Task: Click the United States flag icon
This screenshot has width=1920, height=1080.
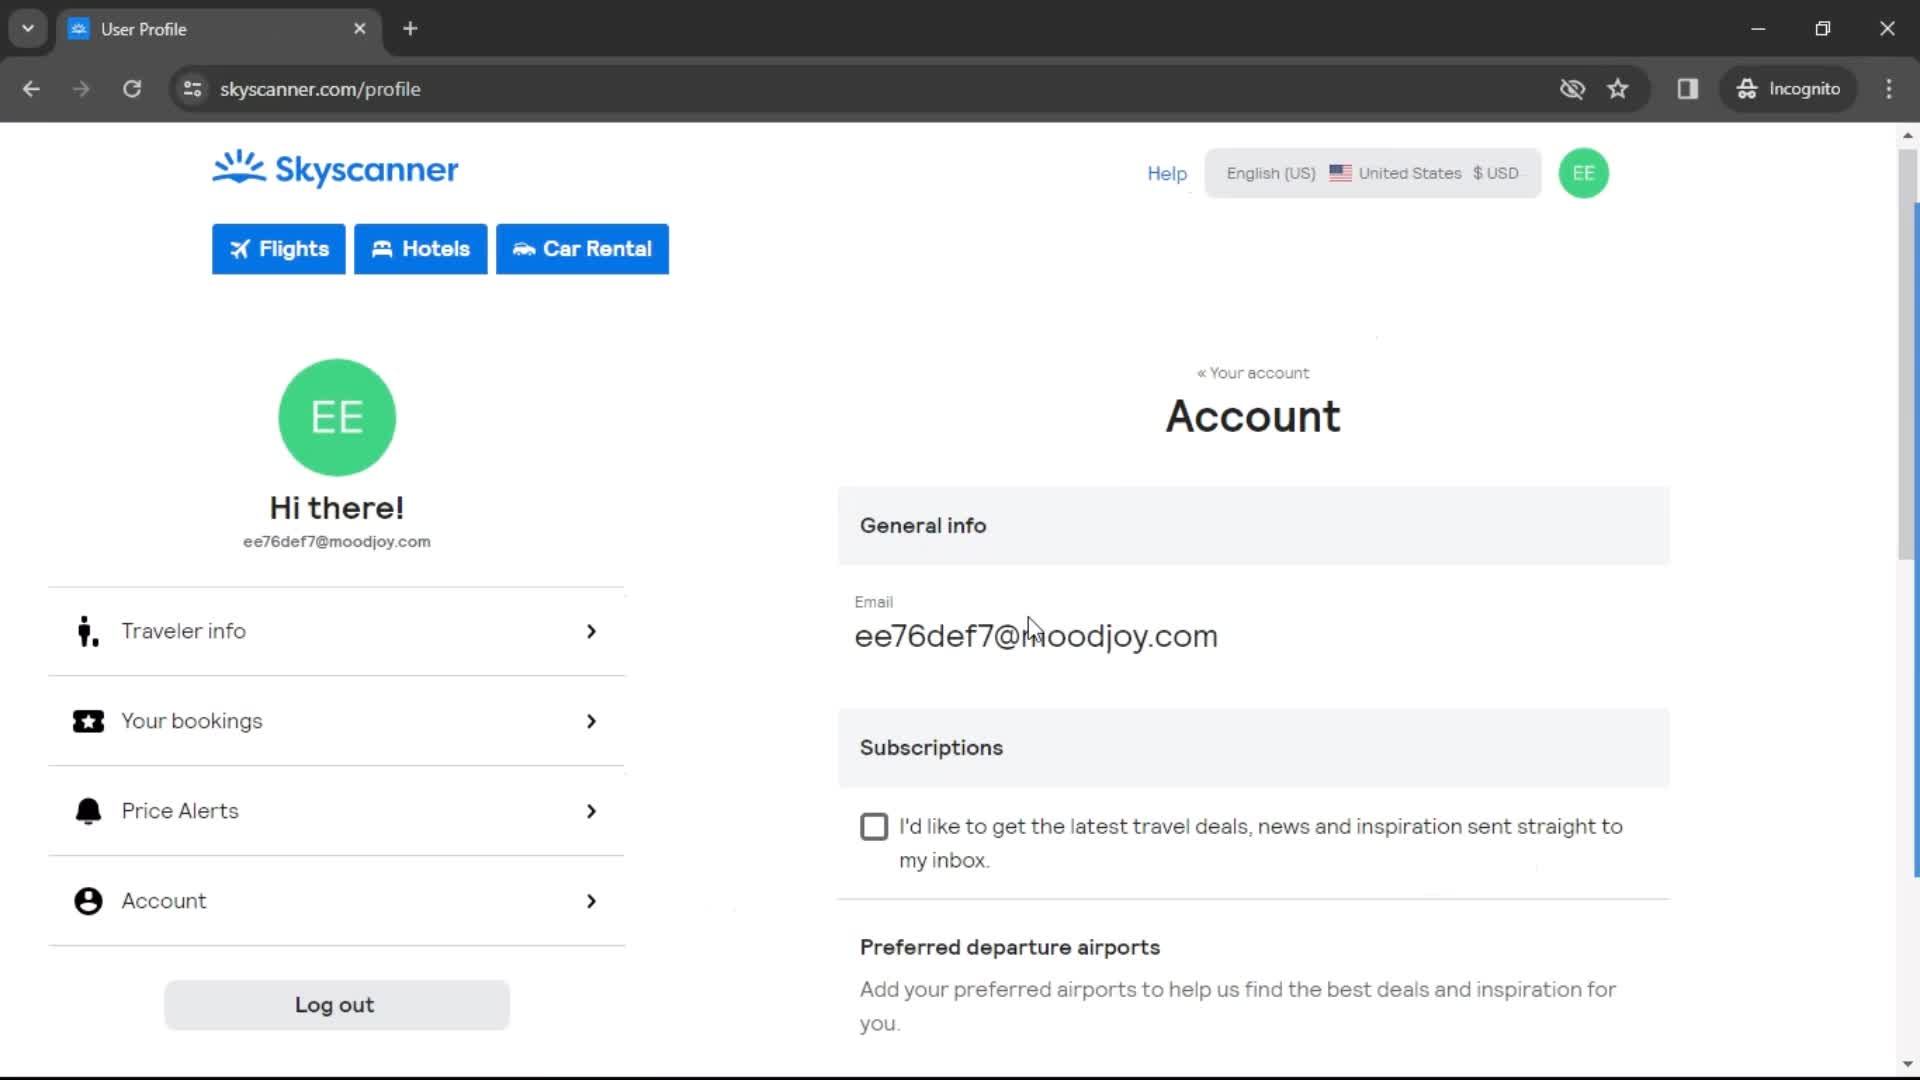Action: pyautogui.click(x=1340, y=173)
